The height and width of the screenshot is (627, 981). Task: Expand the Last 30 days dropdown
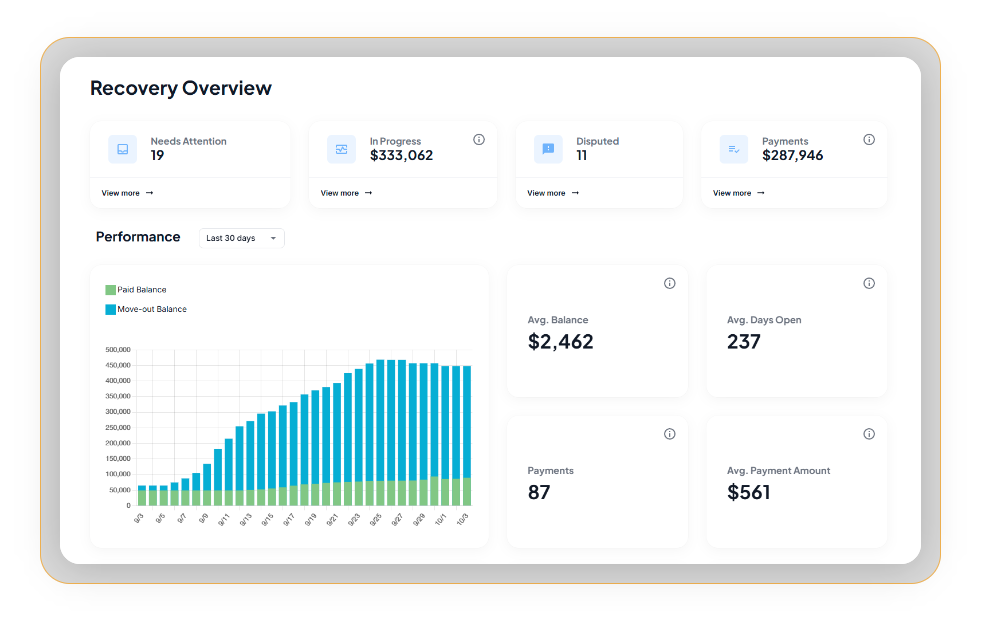(241, 238)
